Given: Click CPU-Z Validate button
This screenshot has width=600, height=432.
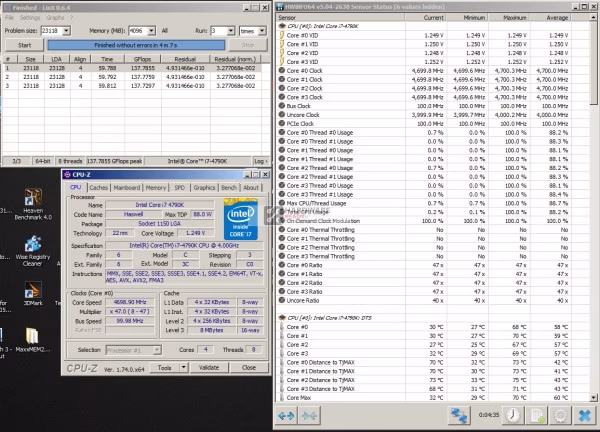Looking at the screenshot, I should coord(209,368).
